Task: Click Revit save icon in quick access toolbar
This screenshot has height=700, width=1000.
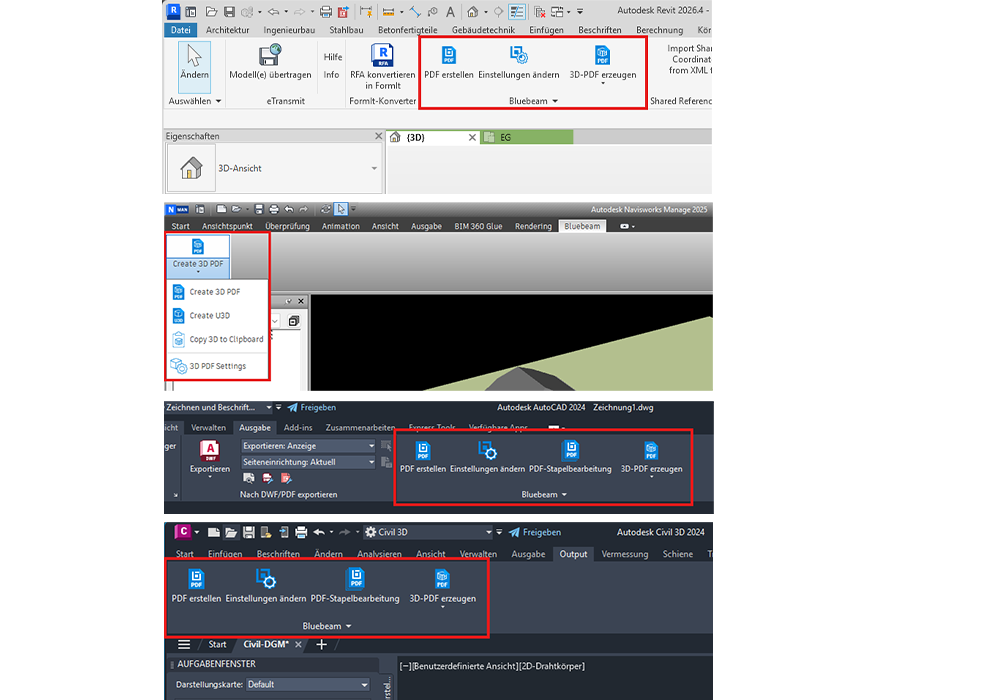Action: pos(230,11)
